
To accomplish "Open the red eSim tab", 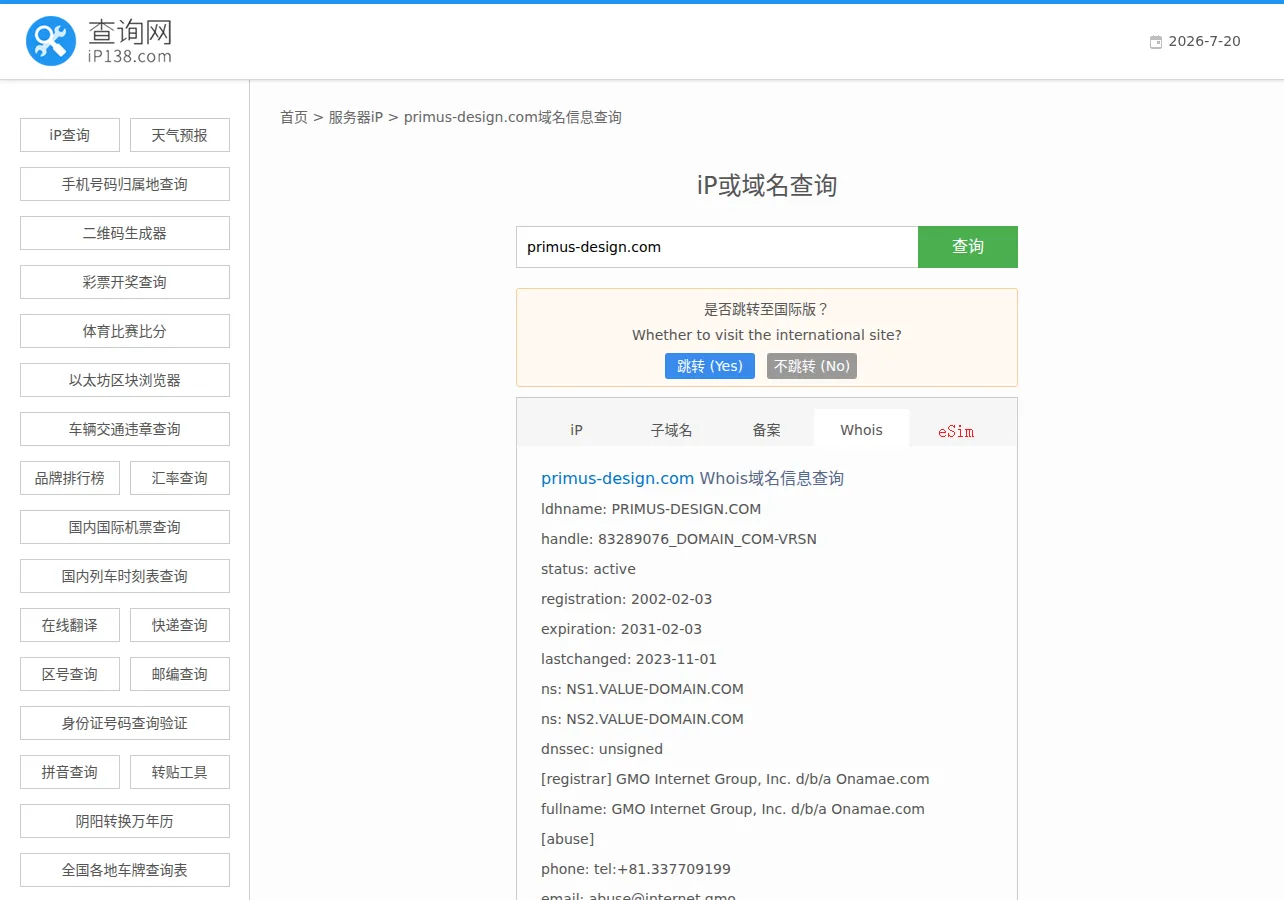I will click(x=956, y=431).
